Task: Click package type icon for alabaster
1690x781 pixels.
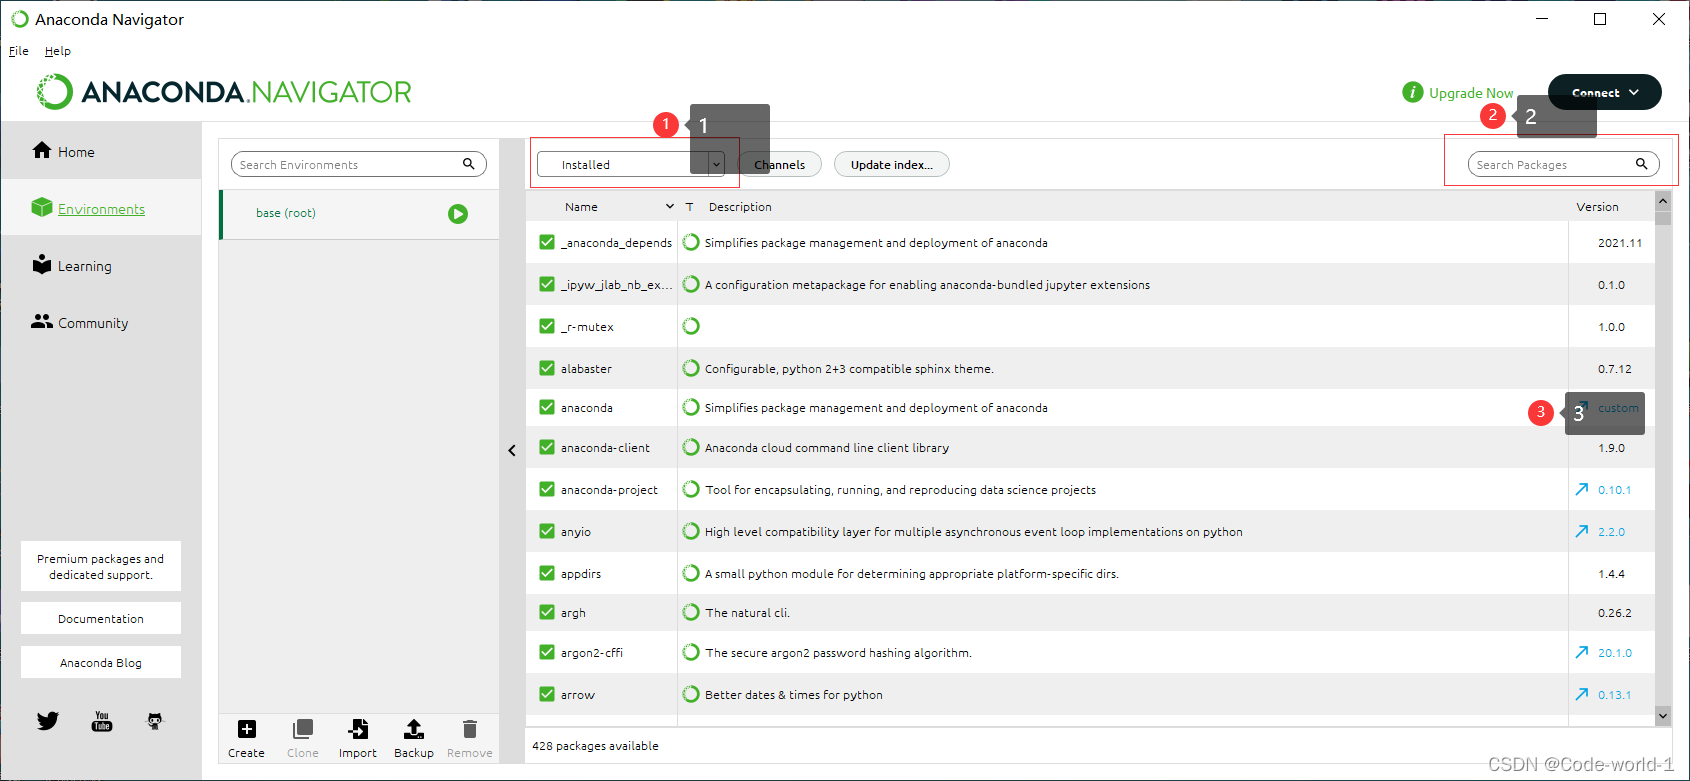Action: click(x=691, y=368)
